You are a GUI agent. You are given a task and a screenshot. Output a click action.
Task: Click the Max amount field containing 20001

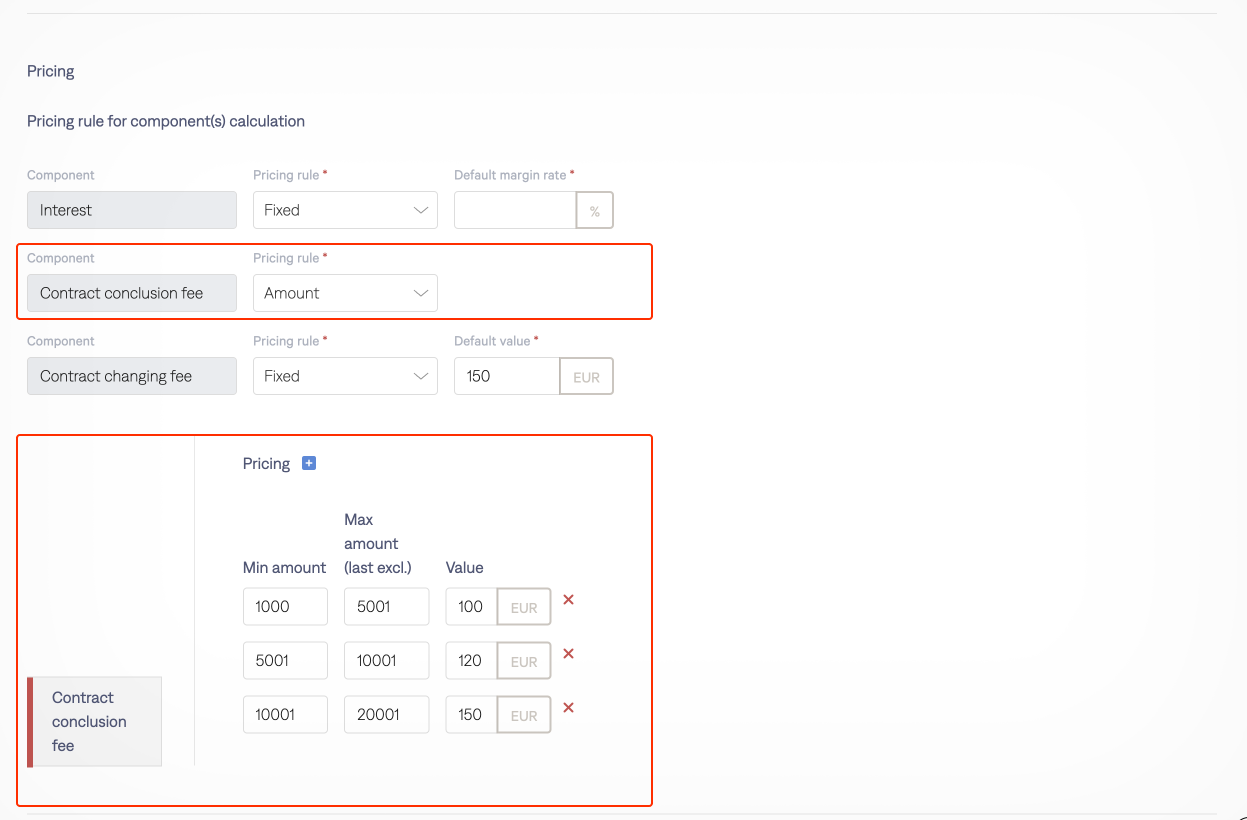coord(386,714)
